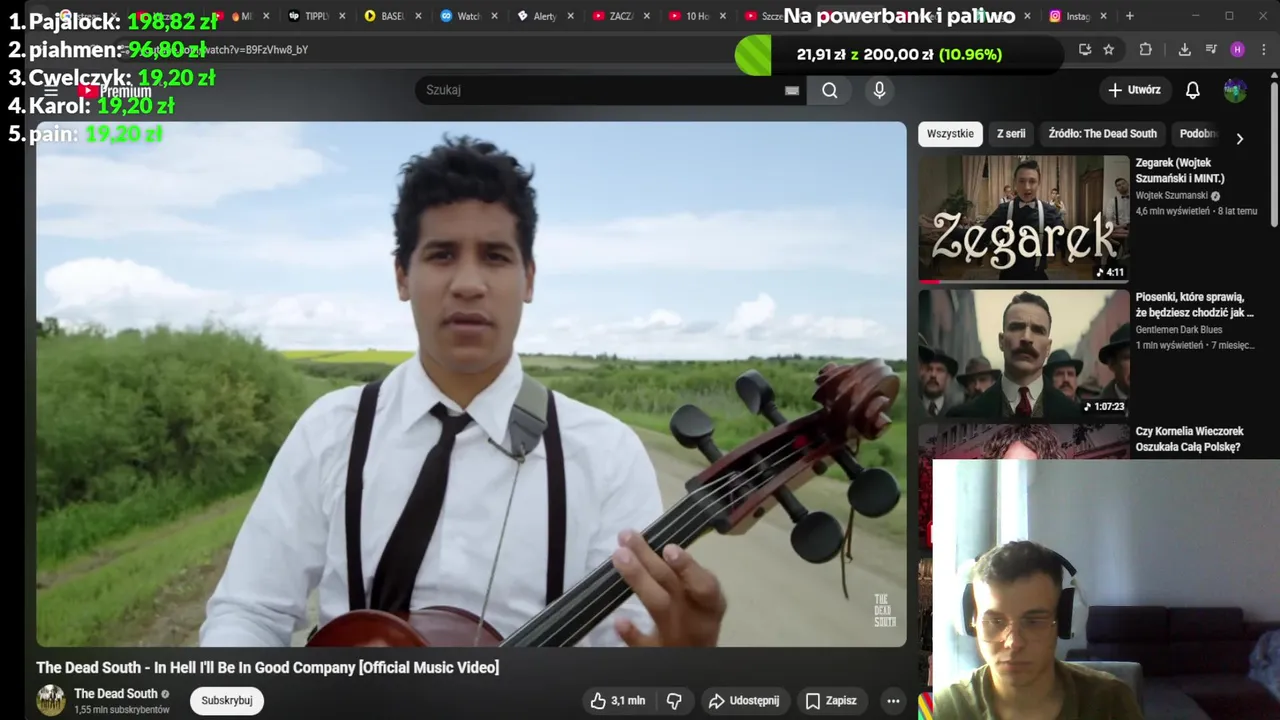The height and width of the screenshot is (720, 1280).
Task: Click the Utwórz create button
Action: tap(1134, 90)
